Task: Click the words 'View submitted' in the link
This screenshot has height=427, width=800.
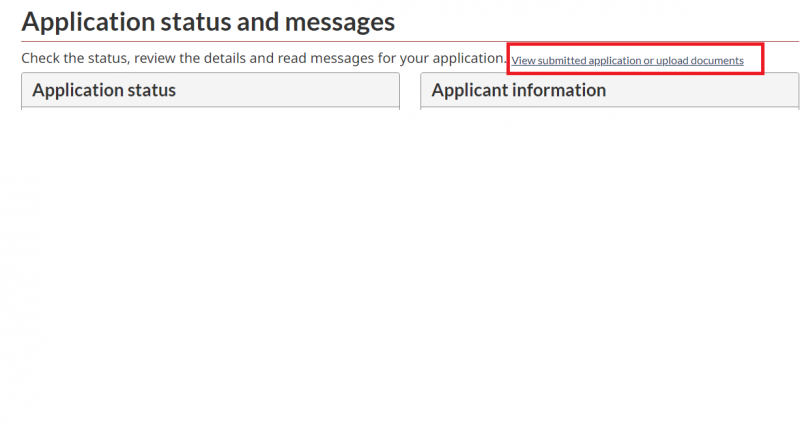Action: [x=549, y=61]
